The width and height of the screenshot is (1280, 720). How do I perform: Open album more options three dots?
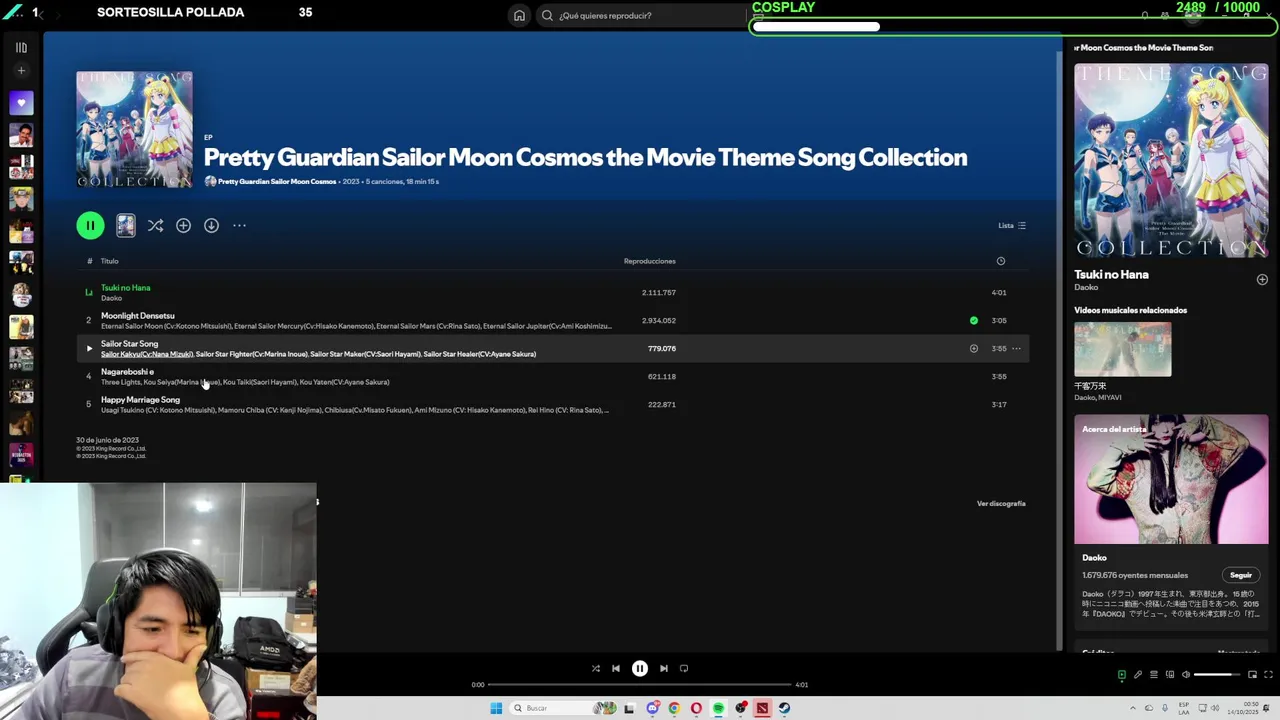click(x=239, y=226)
